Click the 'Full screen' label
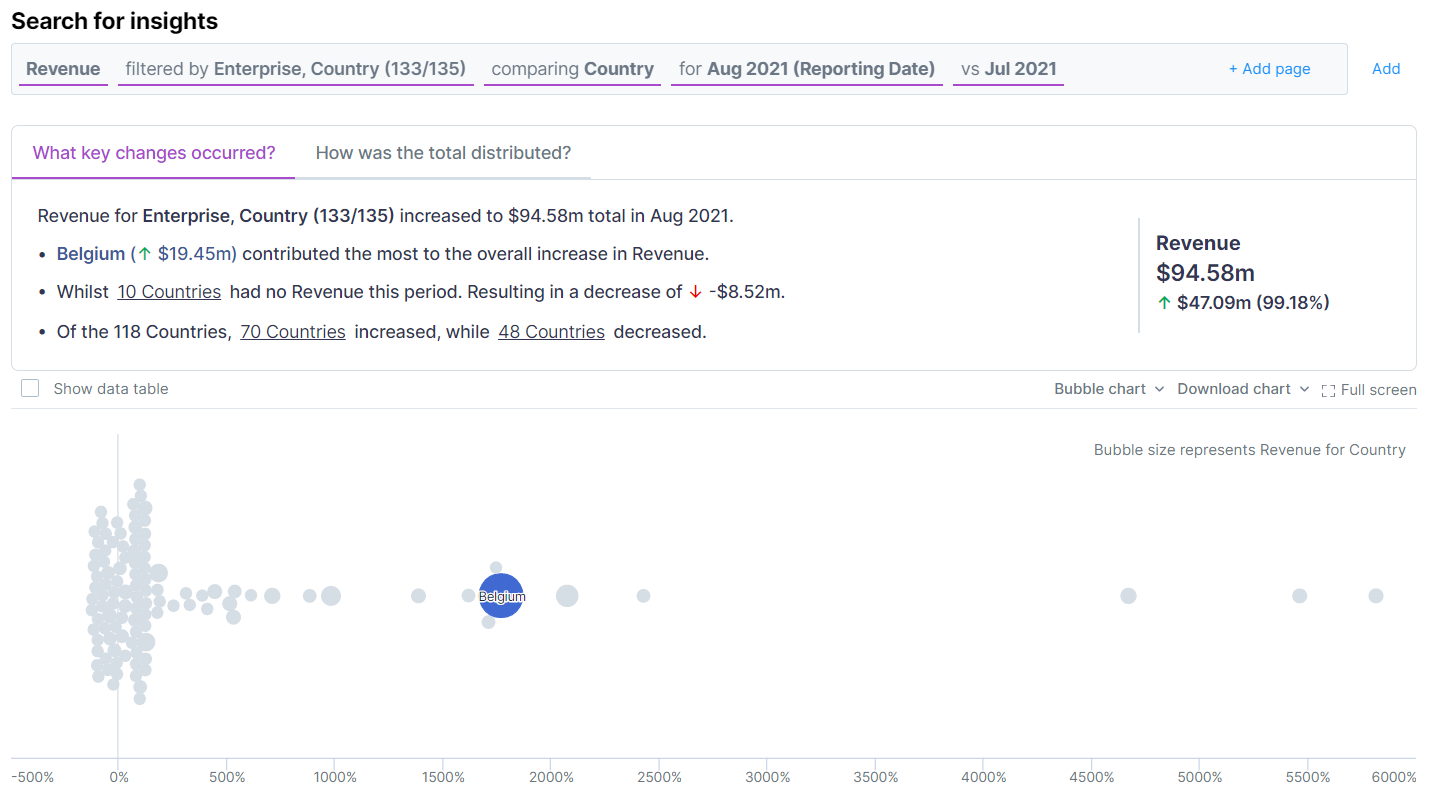The width and height of the screenshot is (1436, 794). click(x=1378, y=390)
